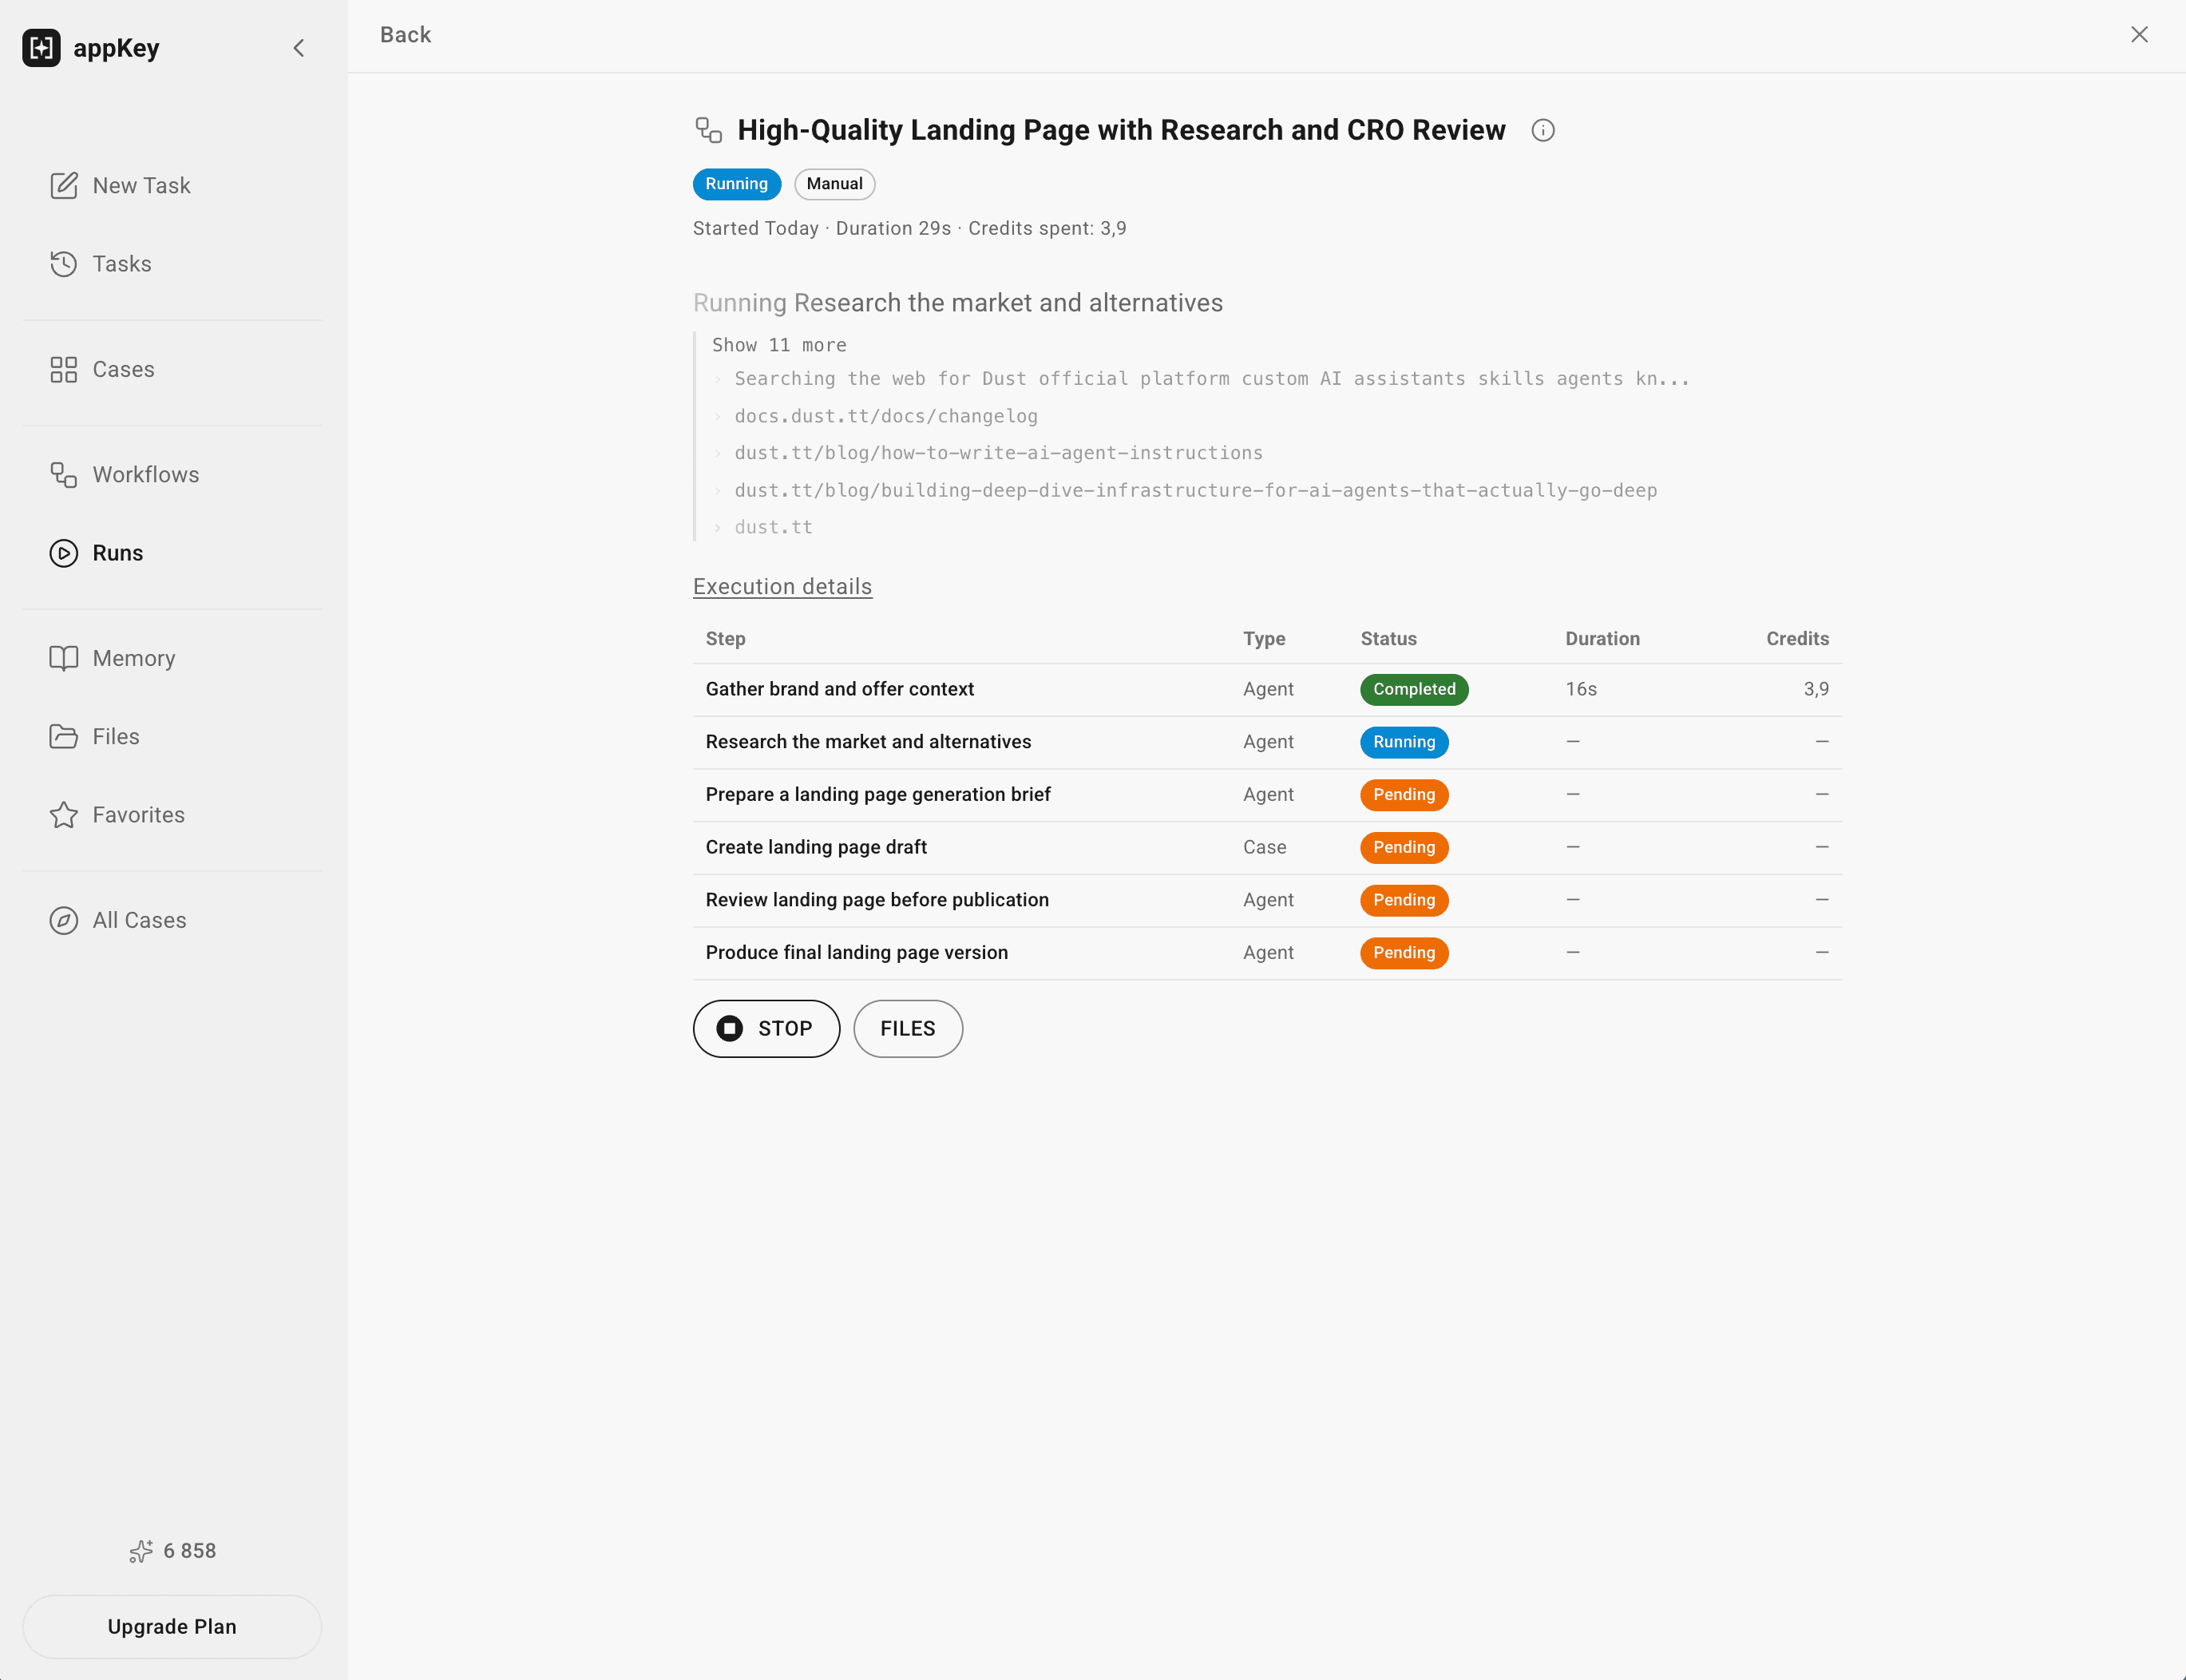Click the Running status badge under the title
This screenshot has width=2186, height=1680.
pyautogui.click(x=737, y=184)
